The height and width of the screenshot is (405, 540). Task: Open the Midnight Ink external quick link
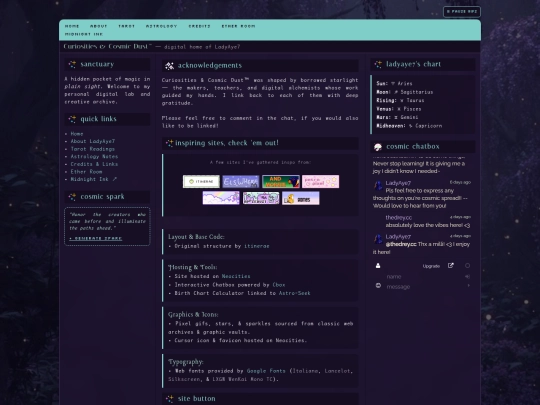coord(94,179)
